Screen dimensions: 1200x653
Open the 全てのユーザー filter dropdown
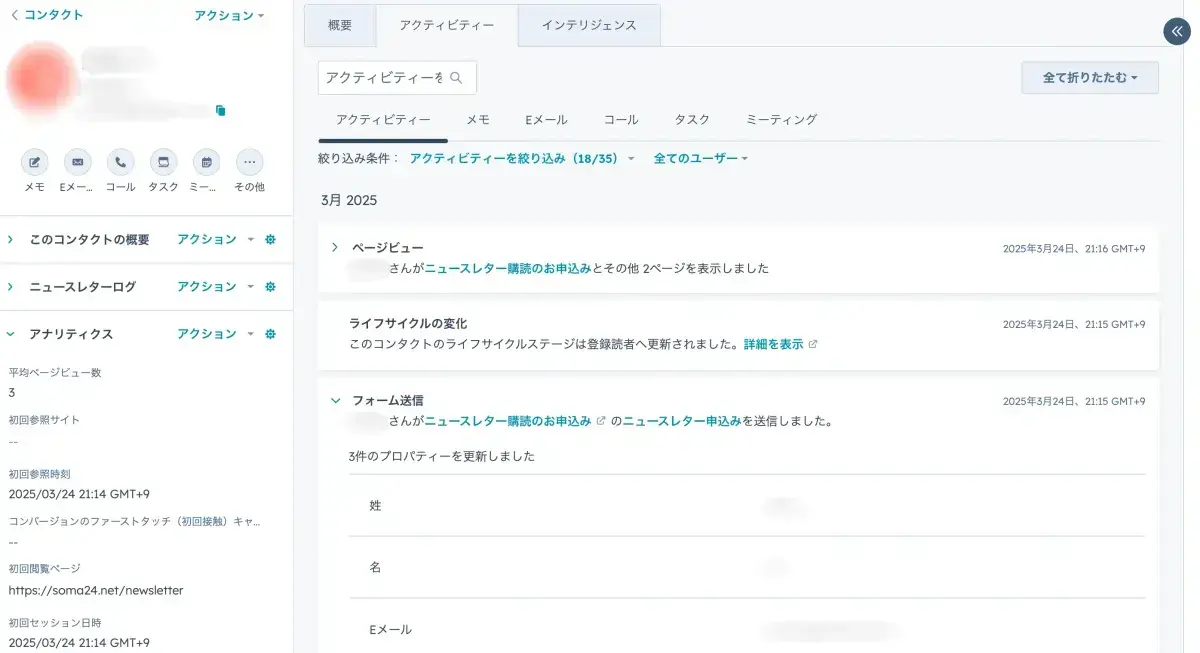coord(700,158)
